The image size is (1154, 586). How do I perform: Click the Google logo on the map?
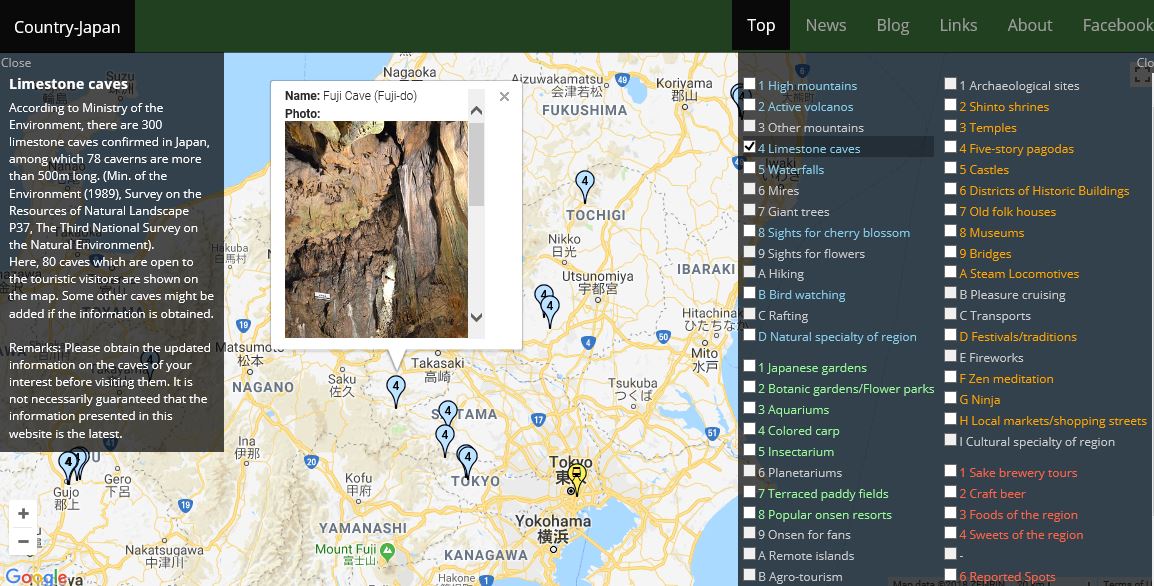pyautogui.click(x=35, y=577)
